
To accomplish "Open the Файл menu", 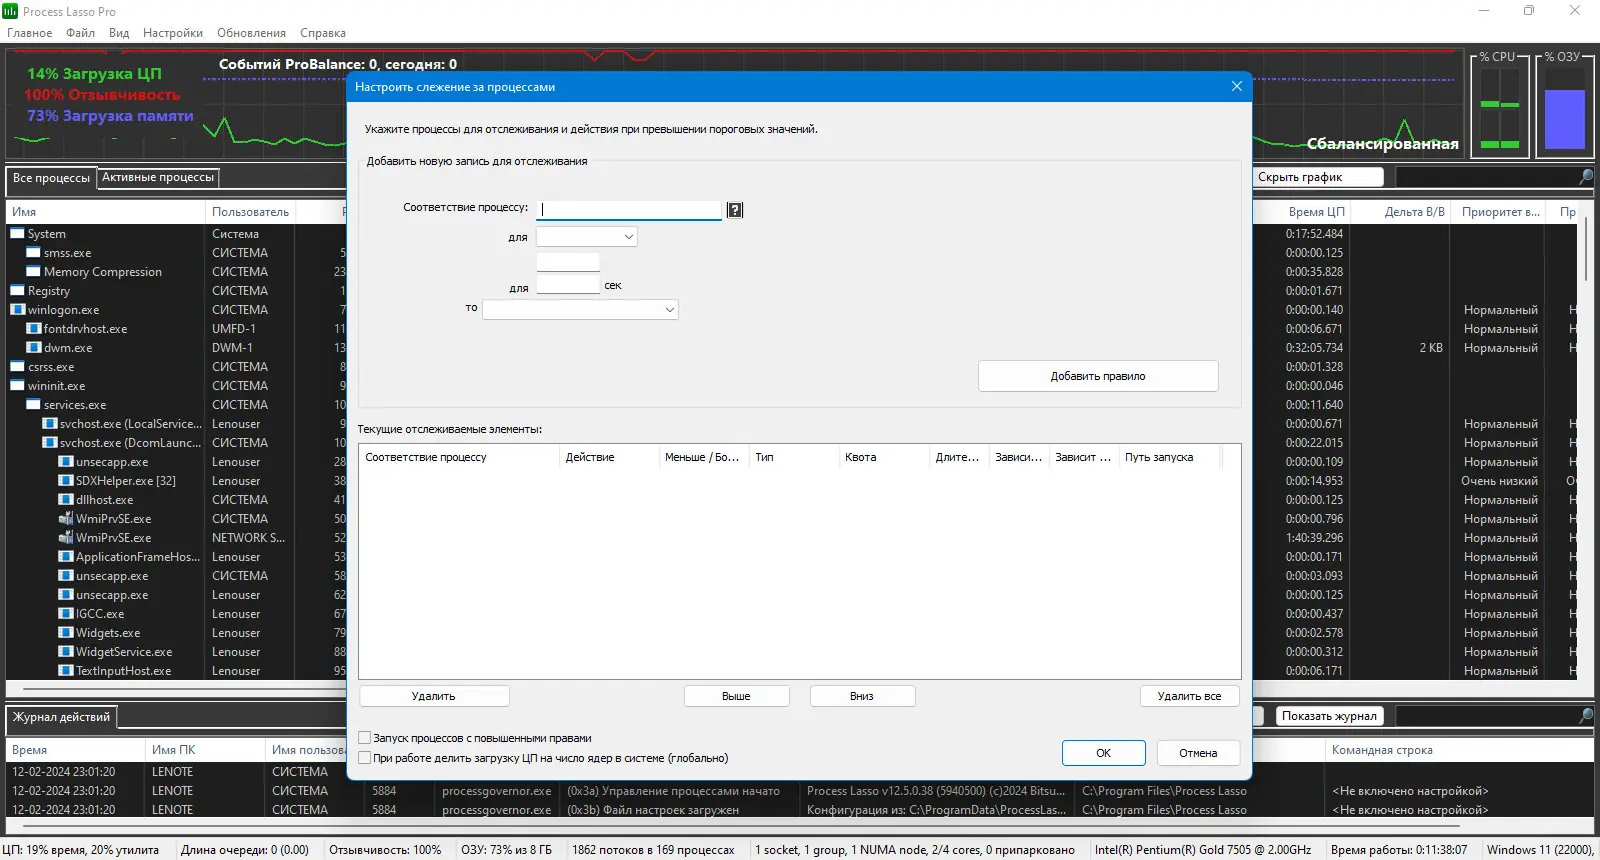I will pos(81,33).
